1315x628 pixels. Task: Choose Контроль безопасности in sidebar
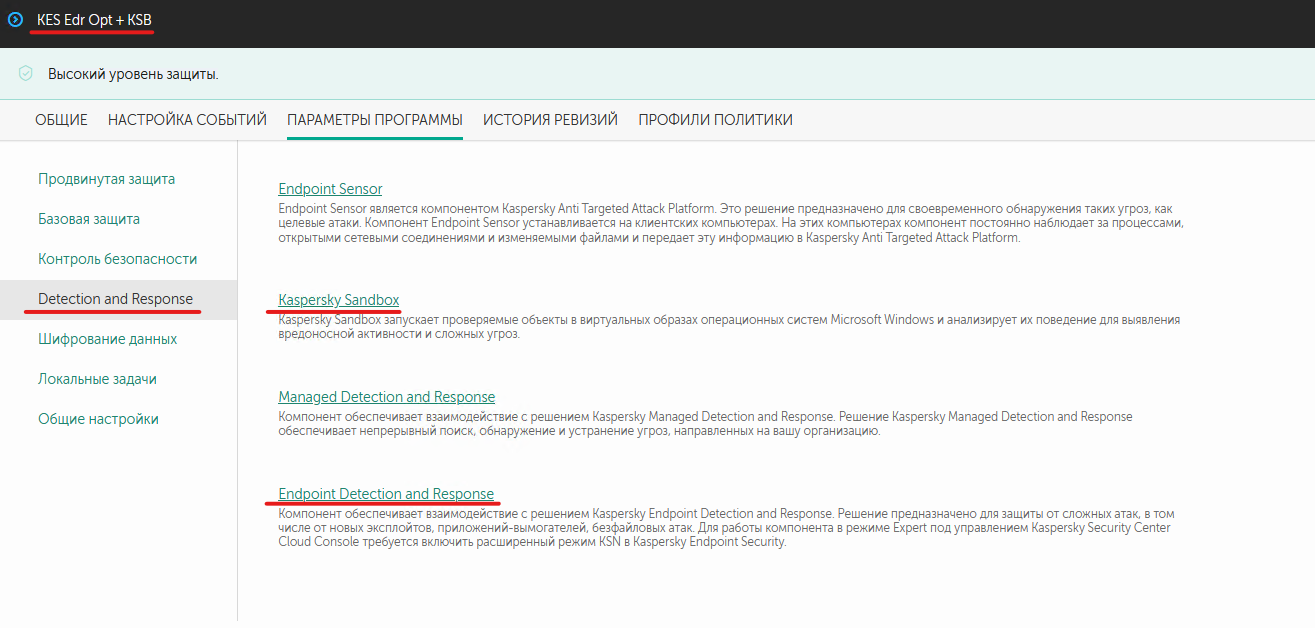coord(118,259)
